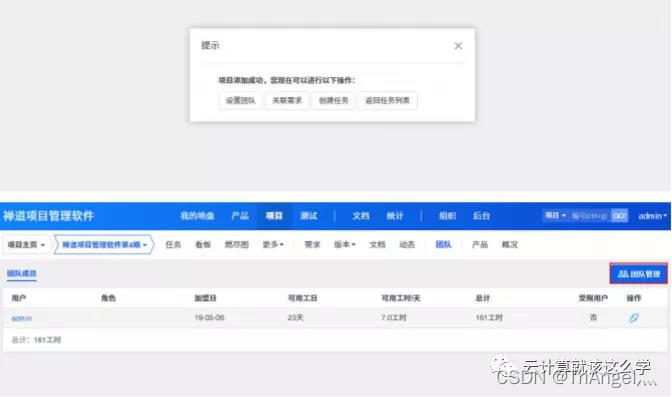Click the 总计：161工时 footer summary

coord(36,340)
